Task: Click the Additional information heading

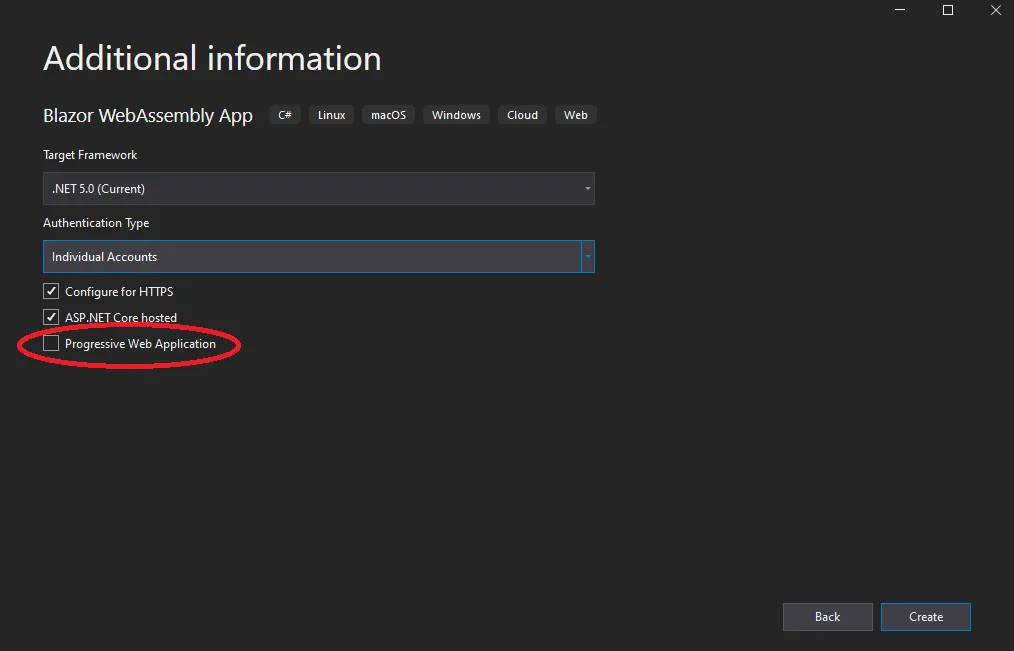Action: click(212, 59)
